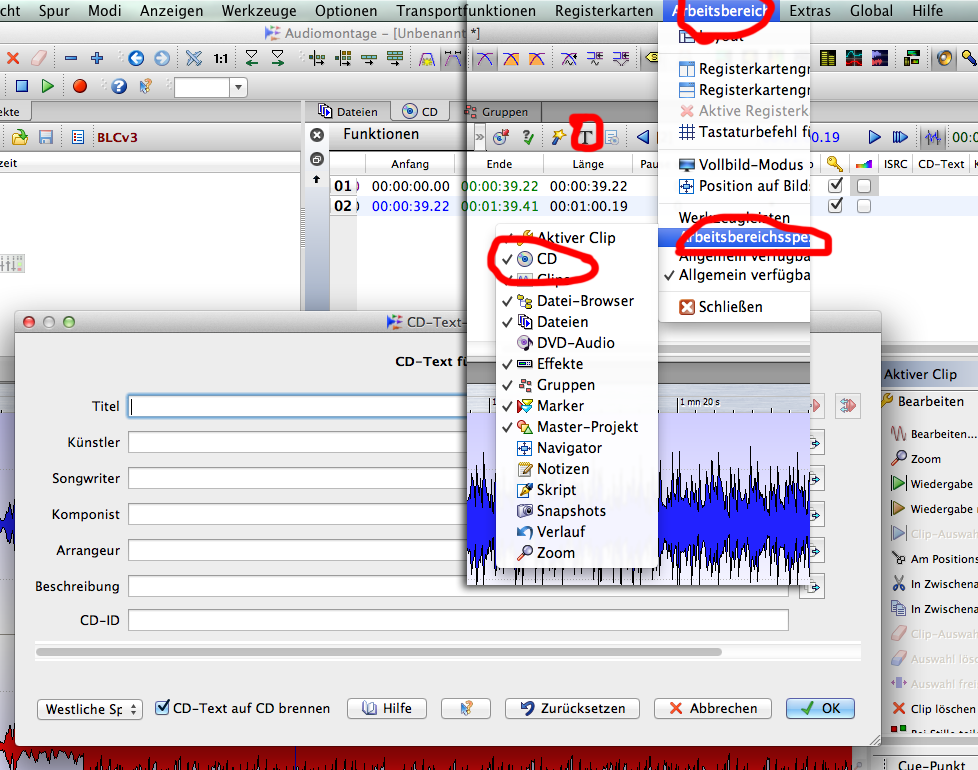Screen dimensions: 978x770
Task: Click the blue plus zoom-in icon
Action: [x=97, y=59]
